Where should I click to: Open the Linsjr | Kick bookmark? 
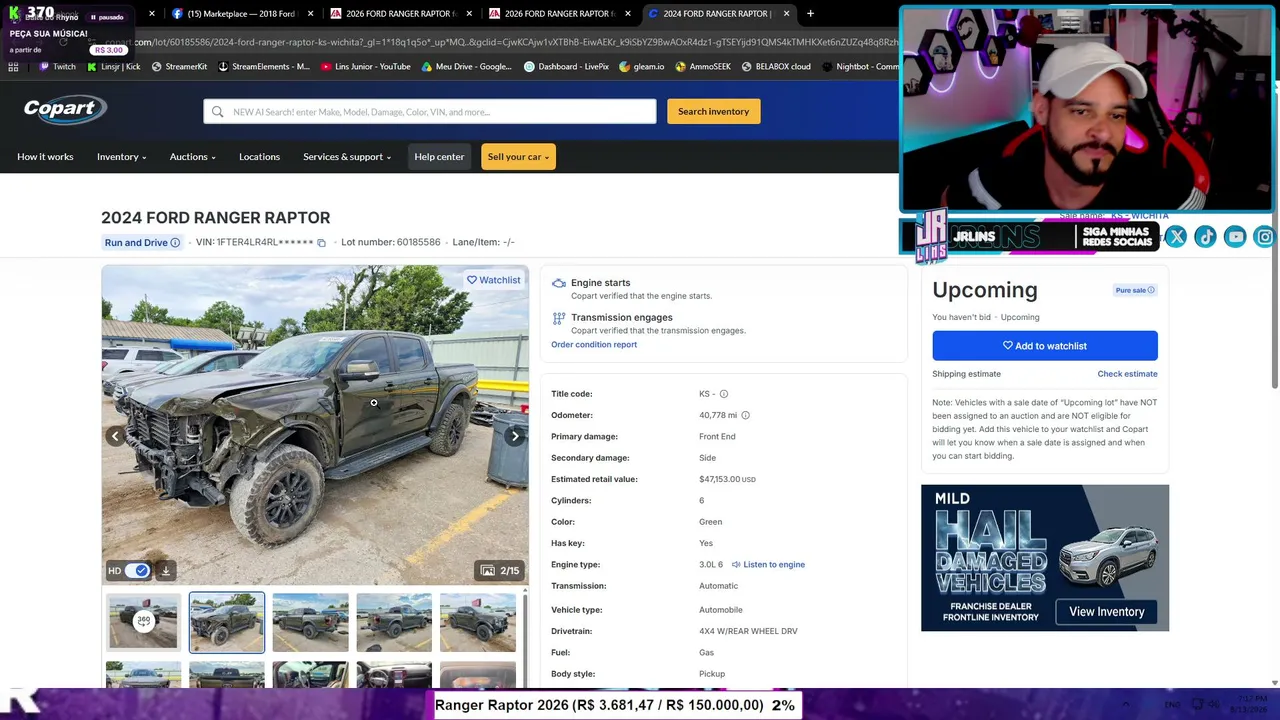(x=114, y=67)
